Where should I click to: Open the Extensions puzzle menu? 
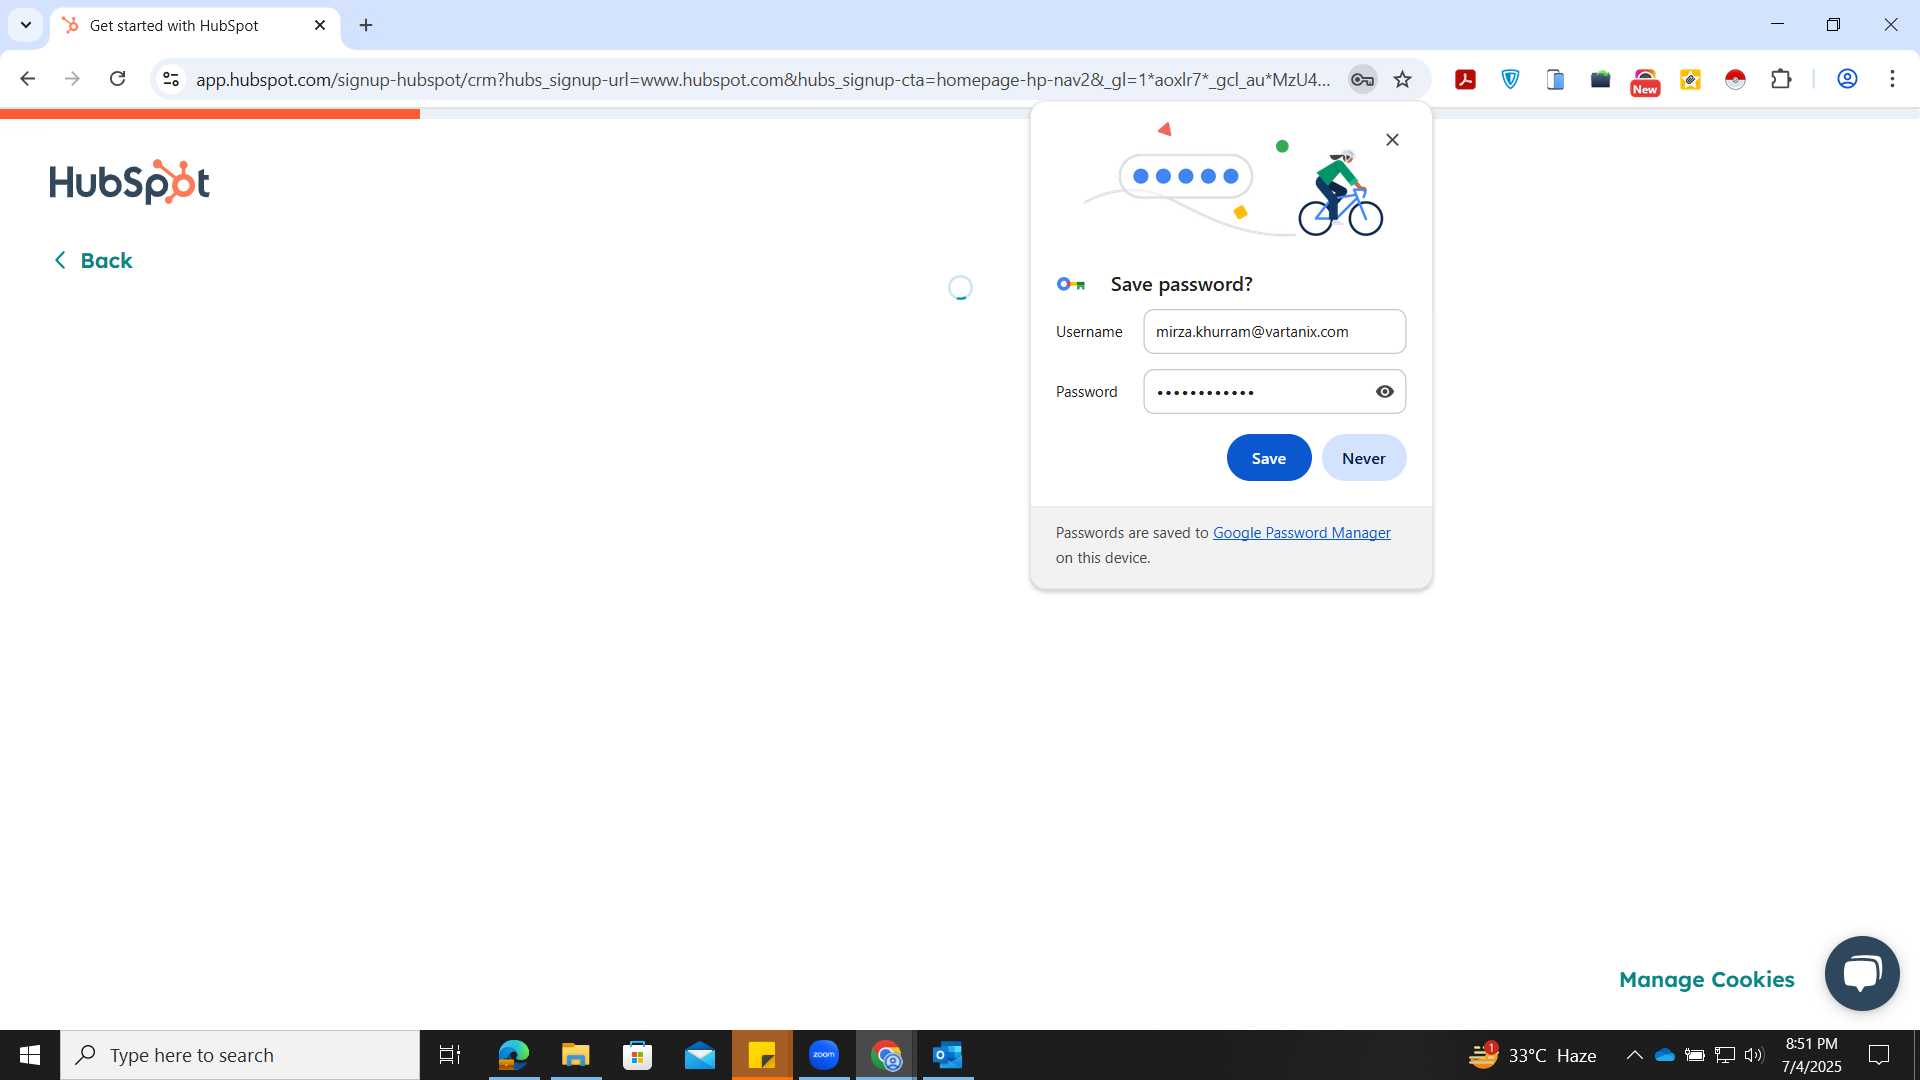[x=1780, y=79]
